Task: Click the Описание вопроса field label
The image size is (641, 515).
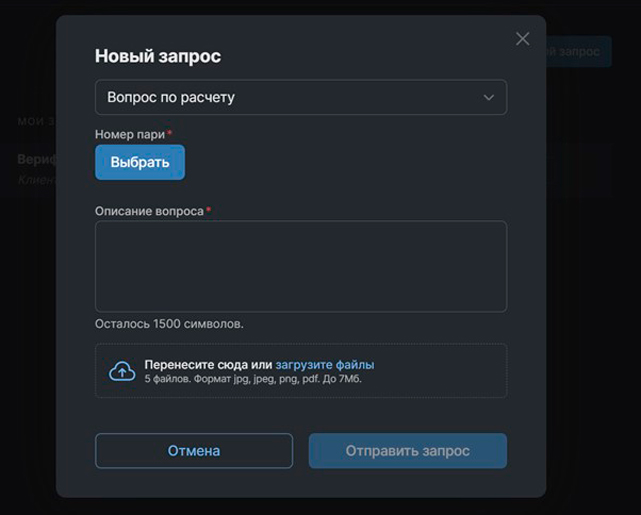Action: (149, 211)
